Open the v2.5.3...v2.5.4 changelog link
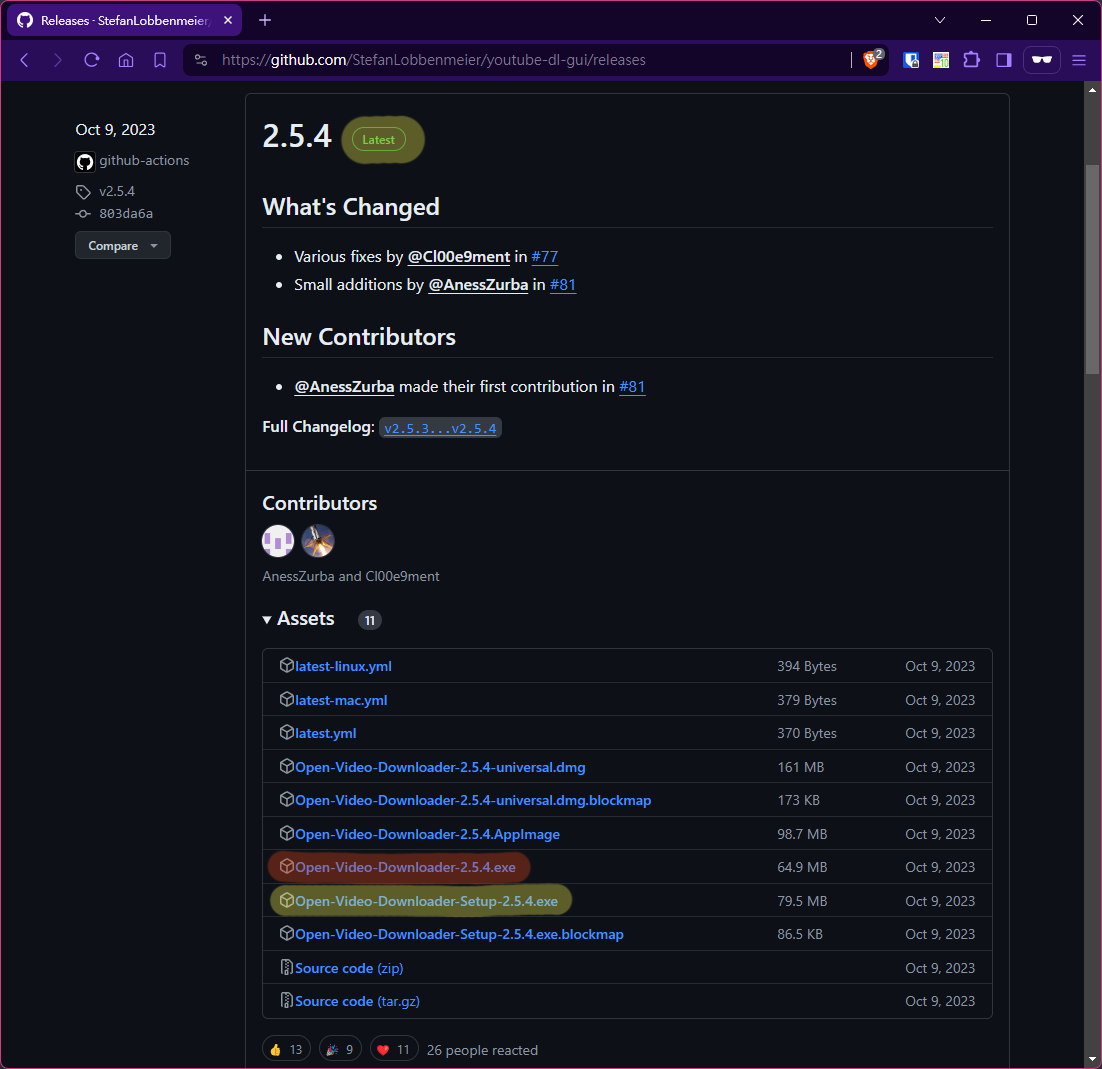Screen dimensions: 1102x1069 [440, 428]
